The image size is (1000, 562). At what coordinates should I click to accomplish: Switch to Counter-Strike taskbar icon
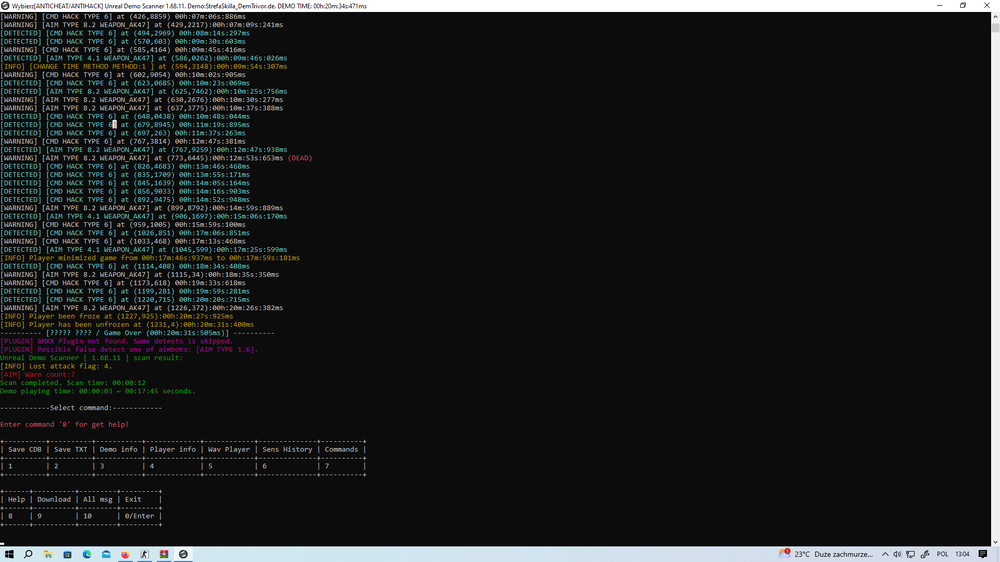(x=145, y=554)
